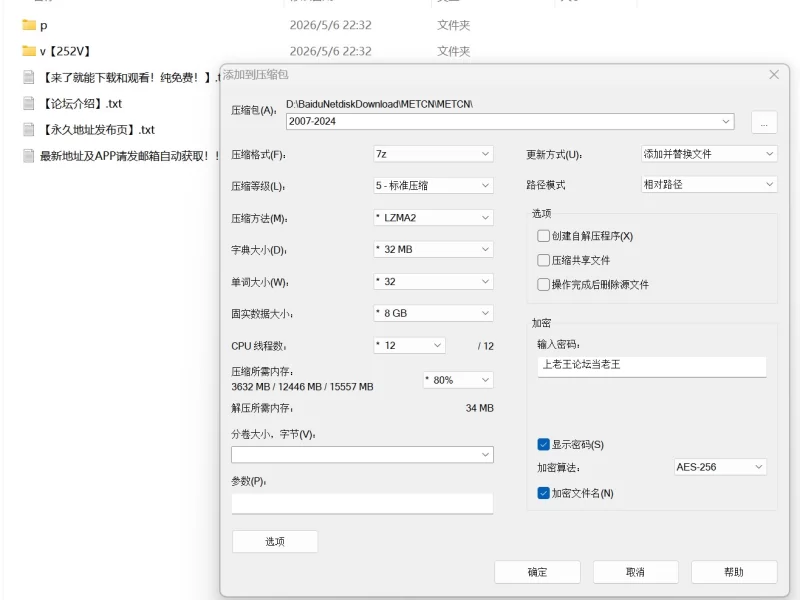Click the 【来了就能下载和观看】 text file icon
This screenshot has width=800, height=600.
tap(29, 78)
